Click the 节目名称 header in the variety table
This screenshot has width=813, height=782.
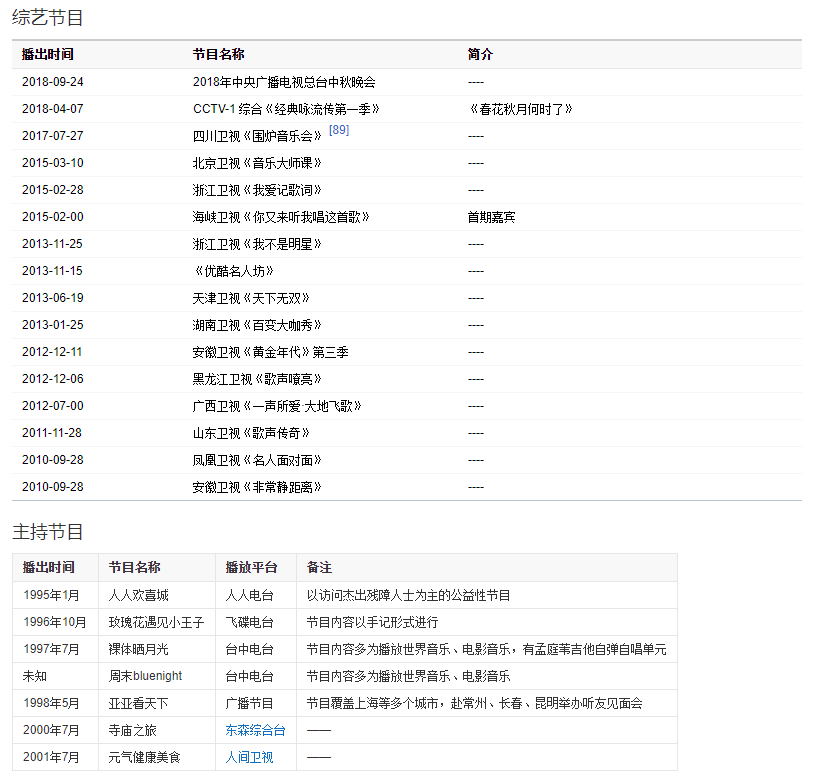(x=218, y=54)
